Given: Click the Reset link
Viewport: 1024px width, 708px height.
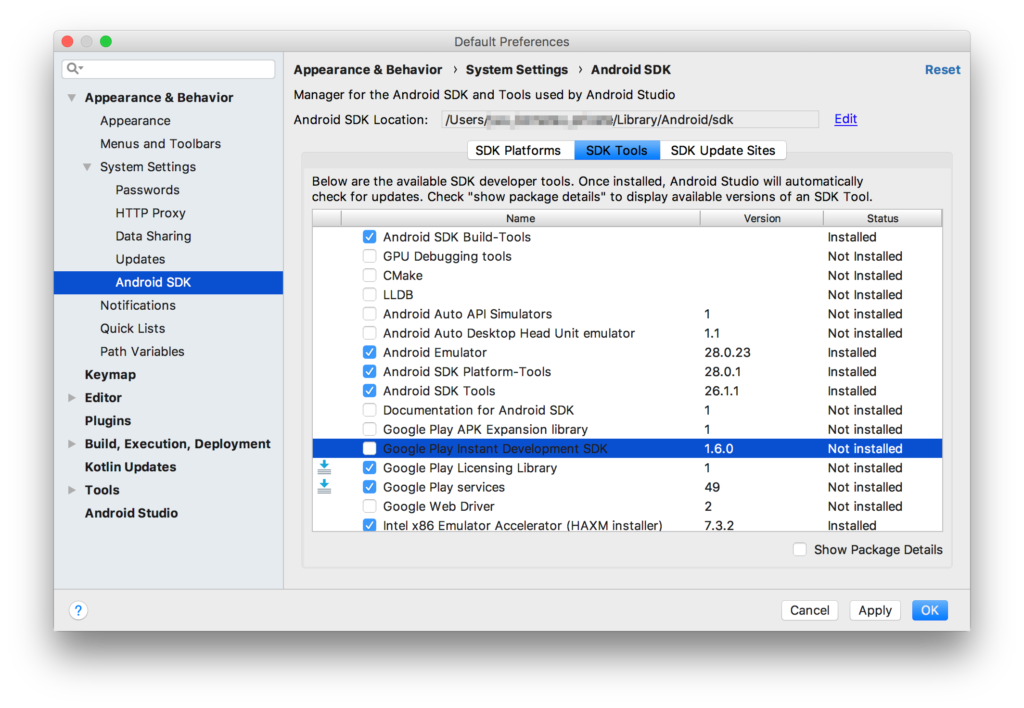Looking at the screenshot, I should point(942,69).
